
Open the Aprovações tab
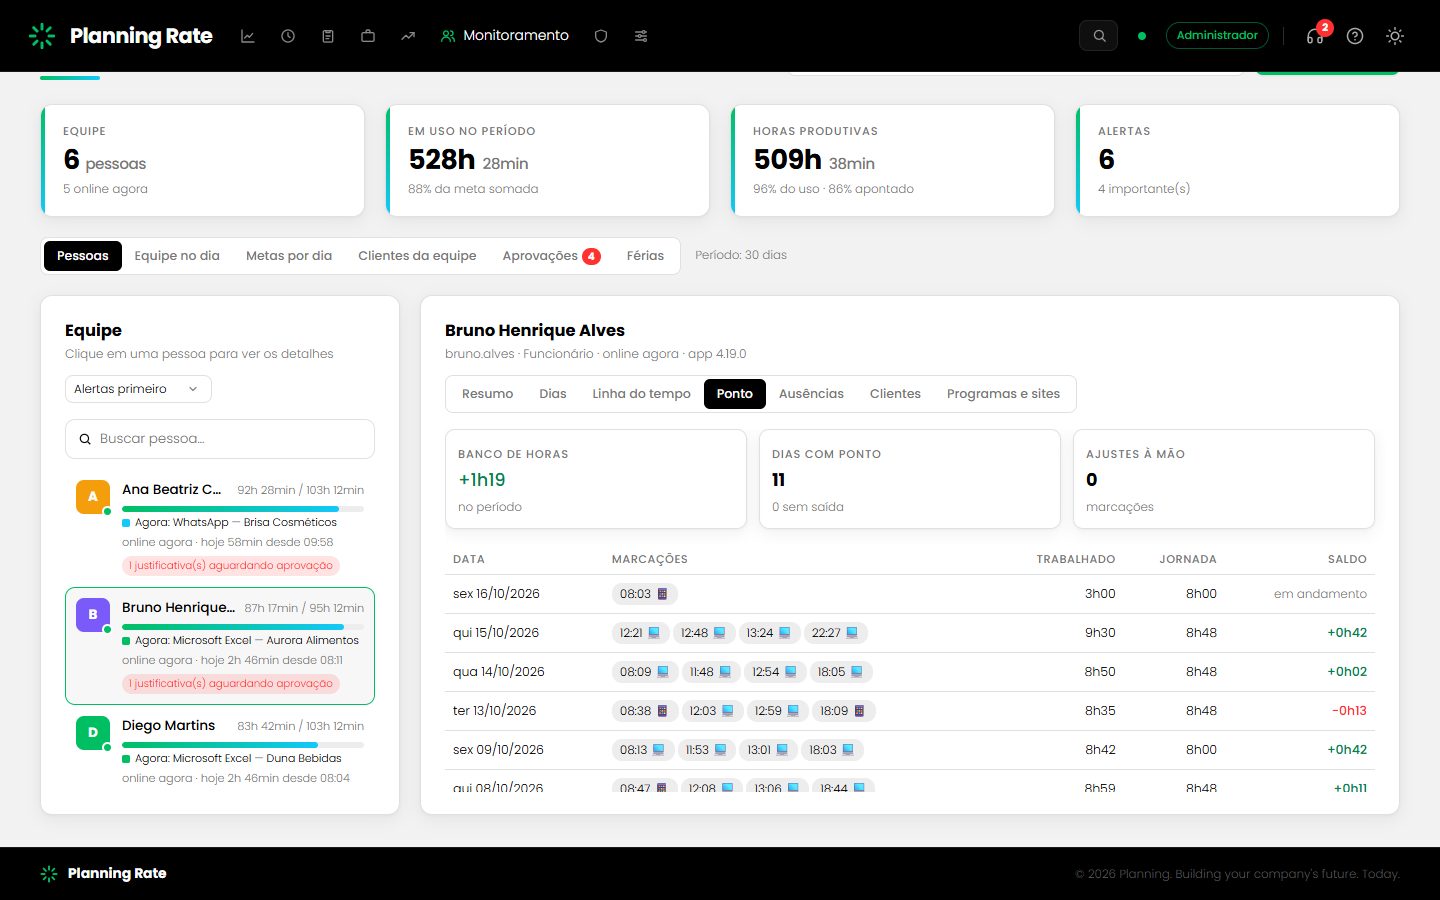tap(551, 256)
